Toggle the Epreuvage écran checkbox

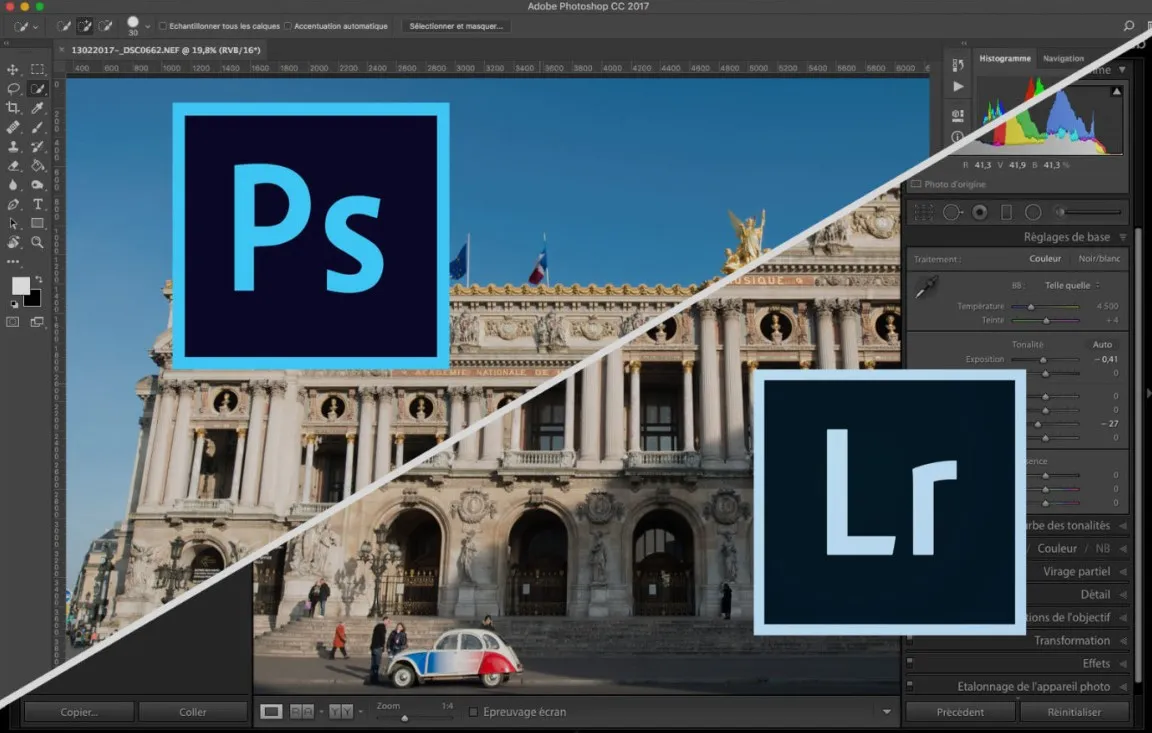(x=474, y=712)
